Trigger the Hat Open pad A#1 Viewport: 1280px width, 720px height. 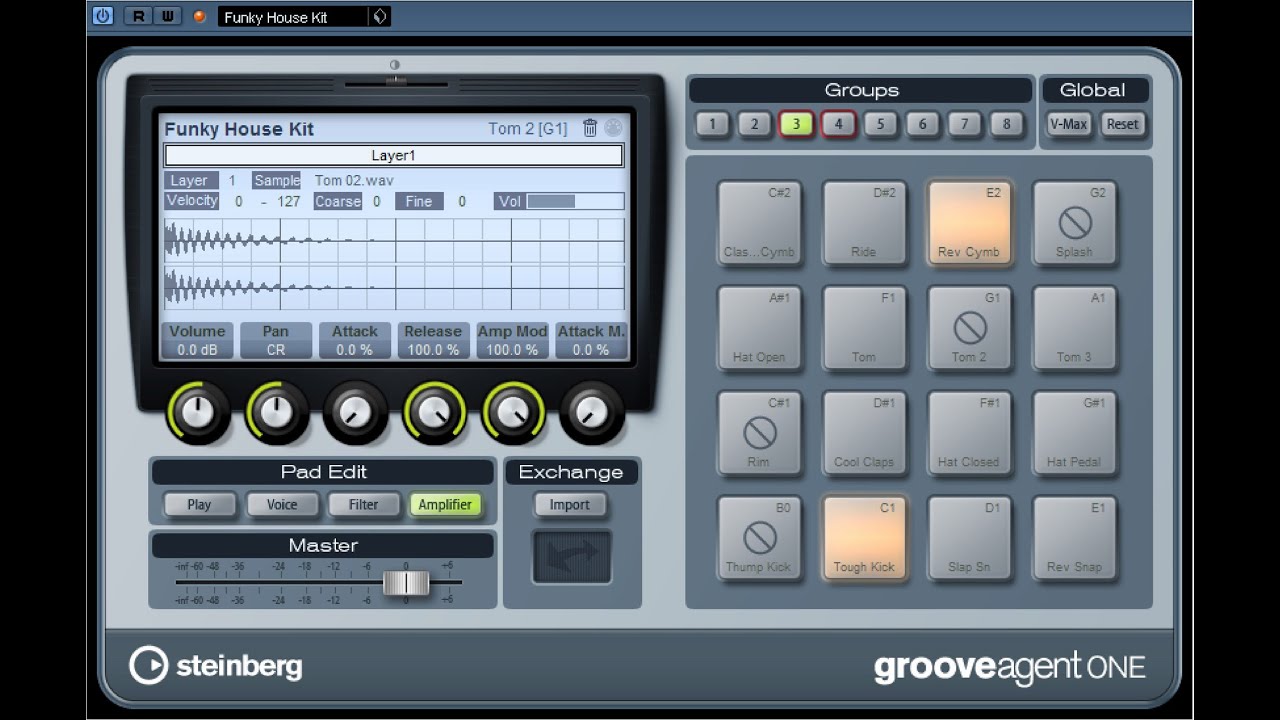click(x=759, y=327)
